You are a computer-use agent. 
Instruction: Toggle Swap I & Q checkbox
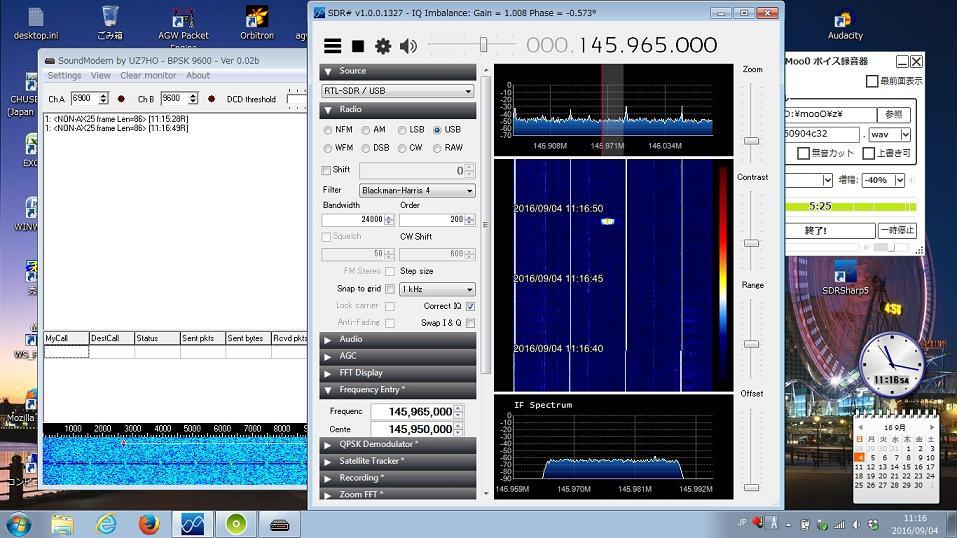[x=470, y=322]
